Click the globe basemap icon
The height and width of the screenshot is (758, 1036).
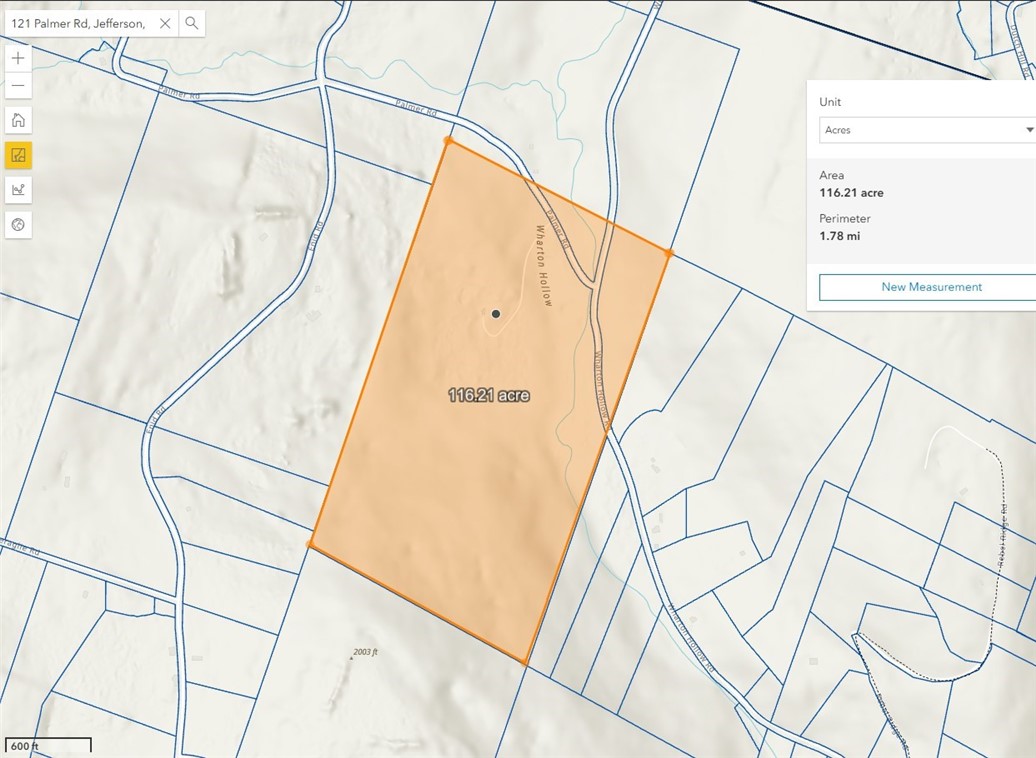click(x=18, y=224)
